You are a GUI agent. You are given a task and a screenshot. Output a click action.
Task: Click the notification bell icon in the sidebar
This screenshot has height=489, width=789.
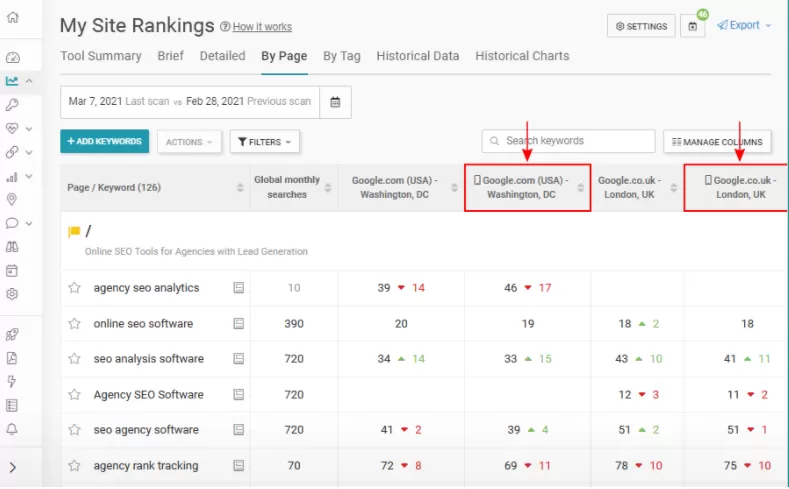pyautogui.click(x=12, y=429)
